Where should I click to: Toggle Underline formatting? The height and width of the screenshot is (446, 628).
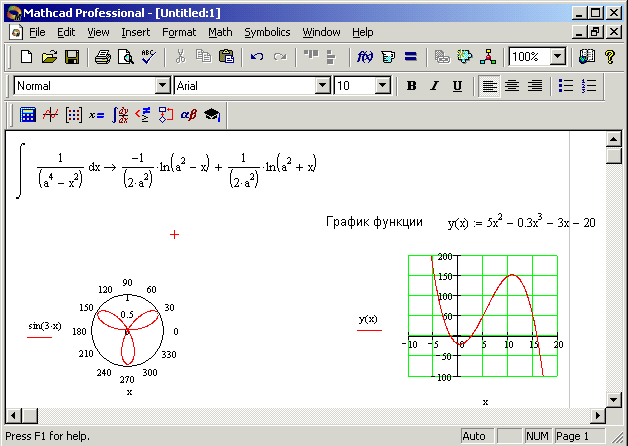pyautogui.click(x=457, y=86)
